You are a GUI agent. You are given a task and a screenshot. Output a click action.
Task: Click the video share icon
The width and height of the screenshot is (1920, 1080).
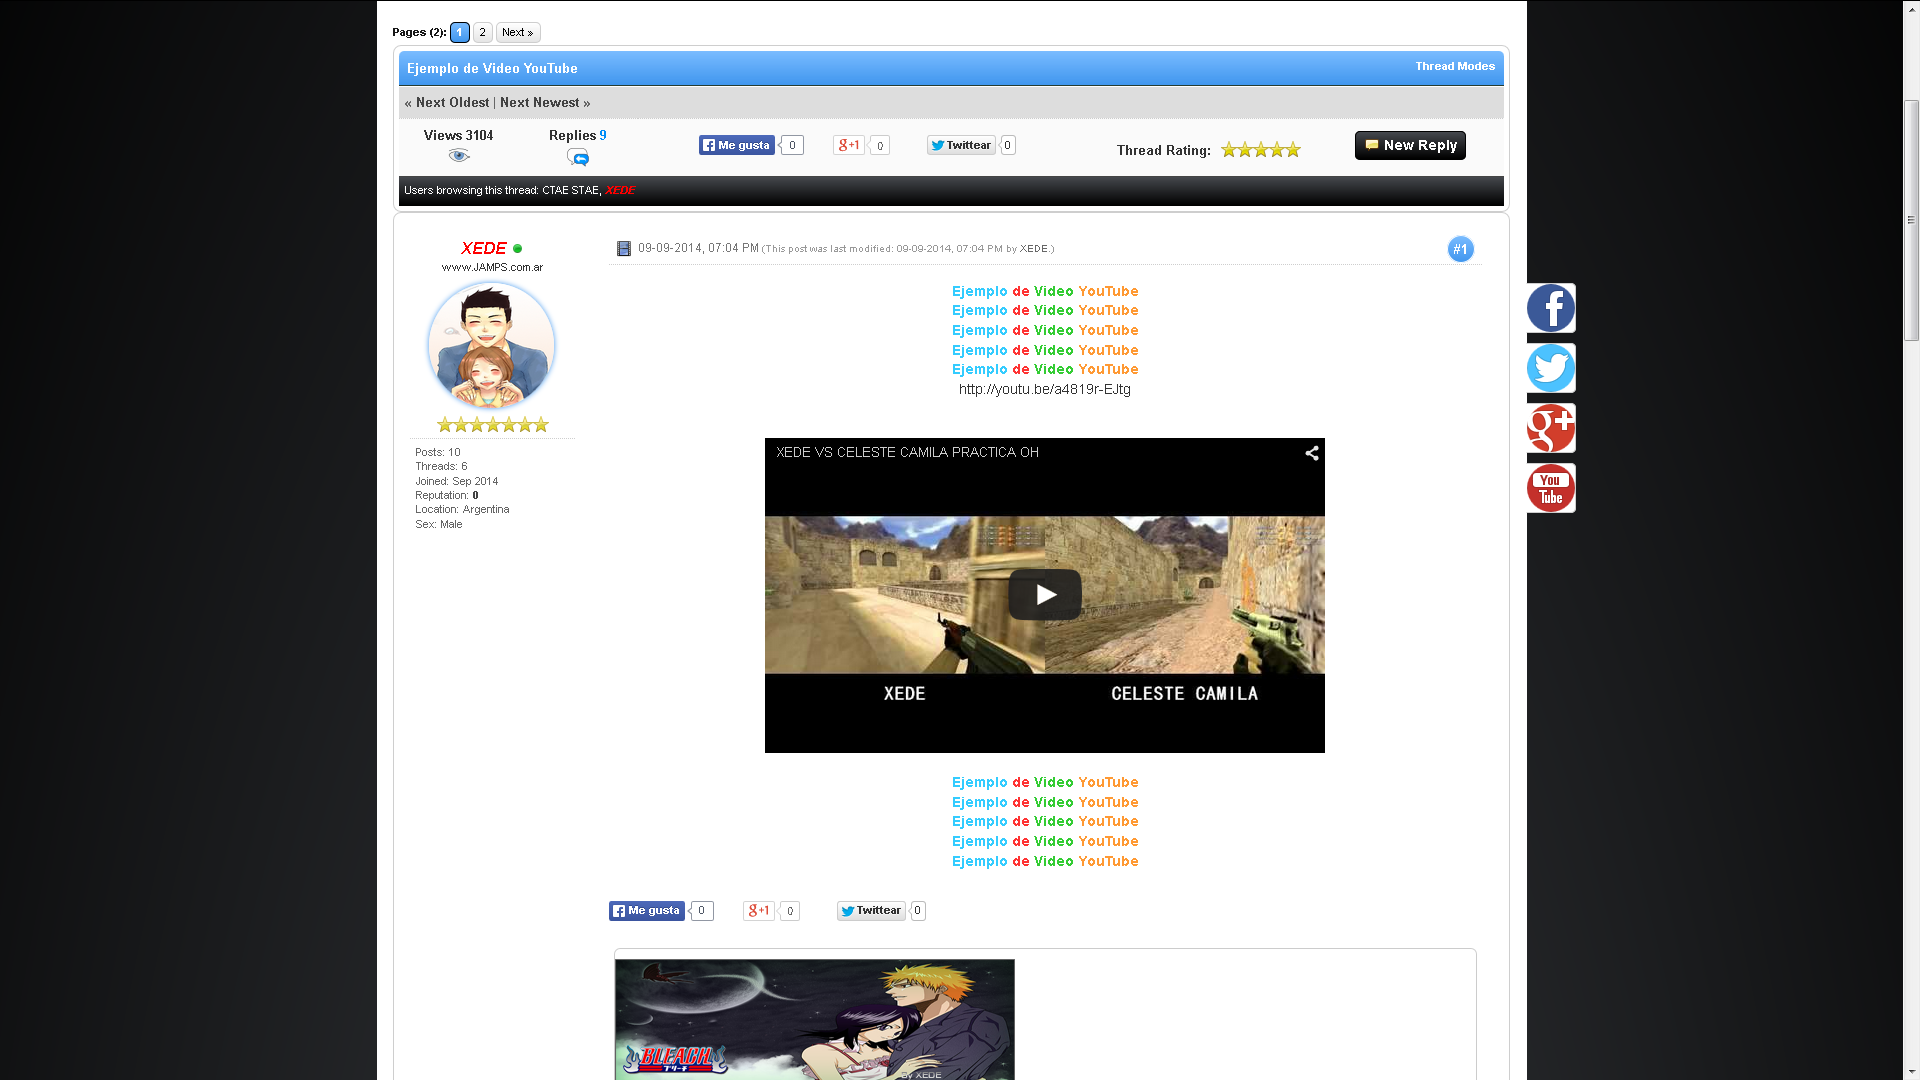[x=1311, y=453]
